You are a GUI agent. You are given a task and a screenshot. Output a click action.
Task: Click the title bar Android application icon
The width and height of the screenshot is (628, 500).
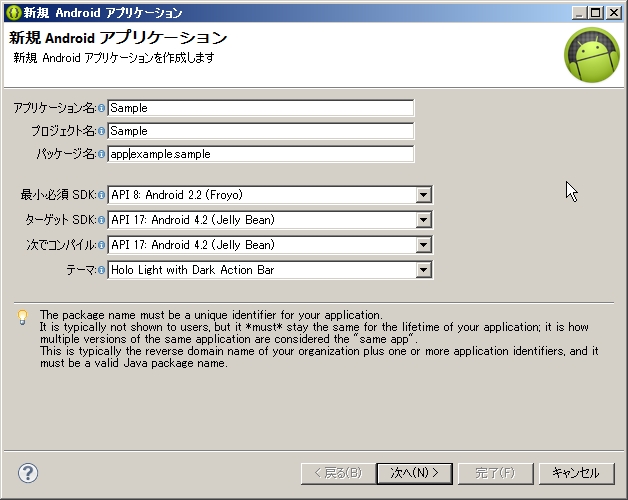(x=13, y=13)
